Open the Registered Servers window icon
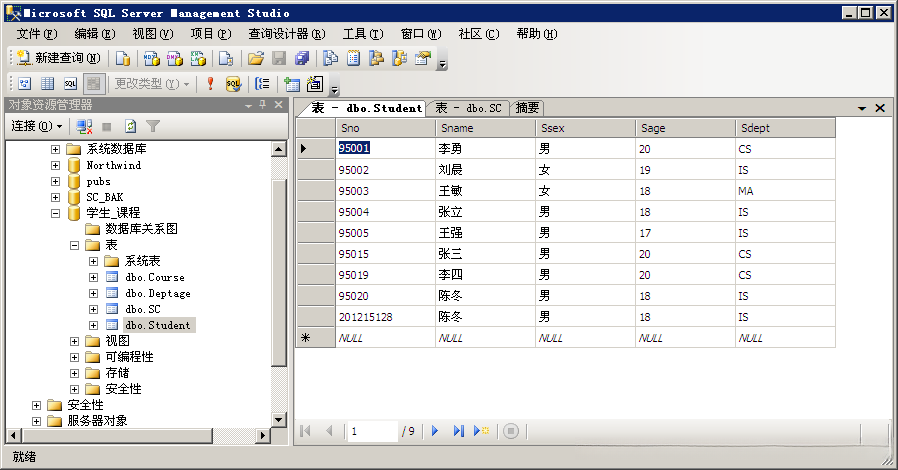 pos(330,58)
